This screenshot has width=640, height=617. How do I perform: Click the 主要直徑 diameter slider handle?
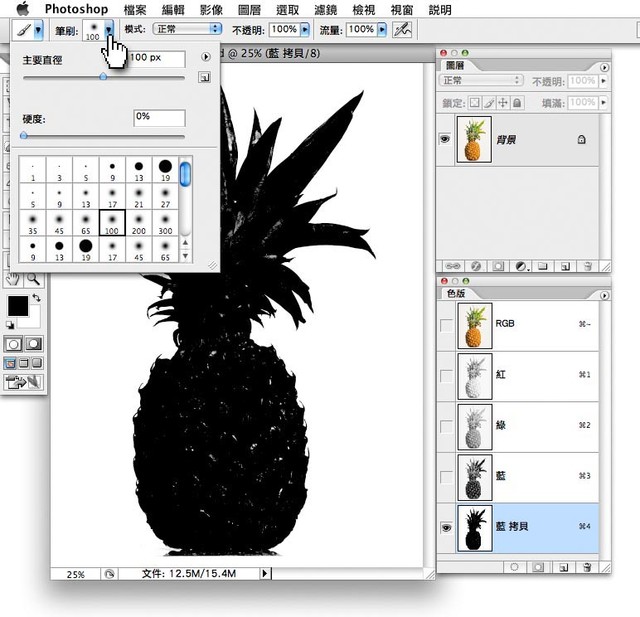click(104, 77)
